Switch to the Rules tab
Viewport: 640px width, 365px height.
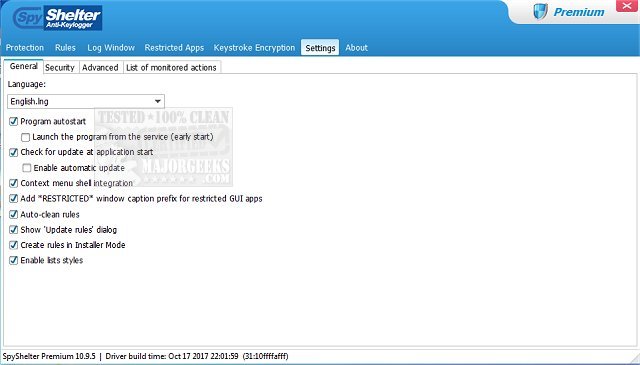[65, 48]
